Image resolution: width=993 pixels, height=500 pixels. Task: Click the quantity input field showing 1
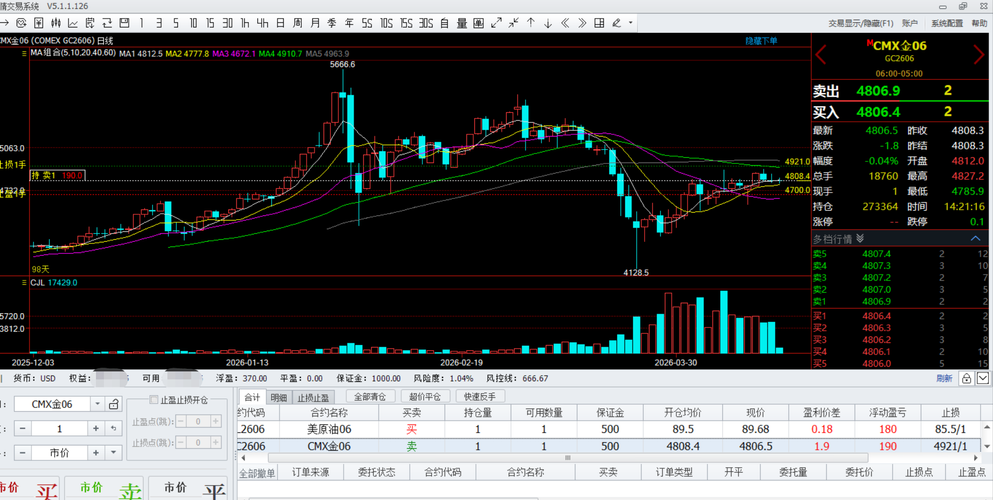60,428
